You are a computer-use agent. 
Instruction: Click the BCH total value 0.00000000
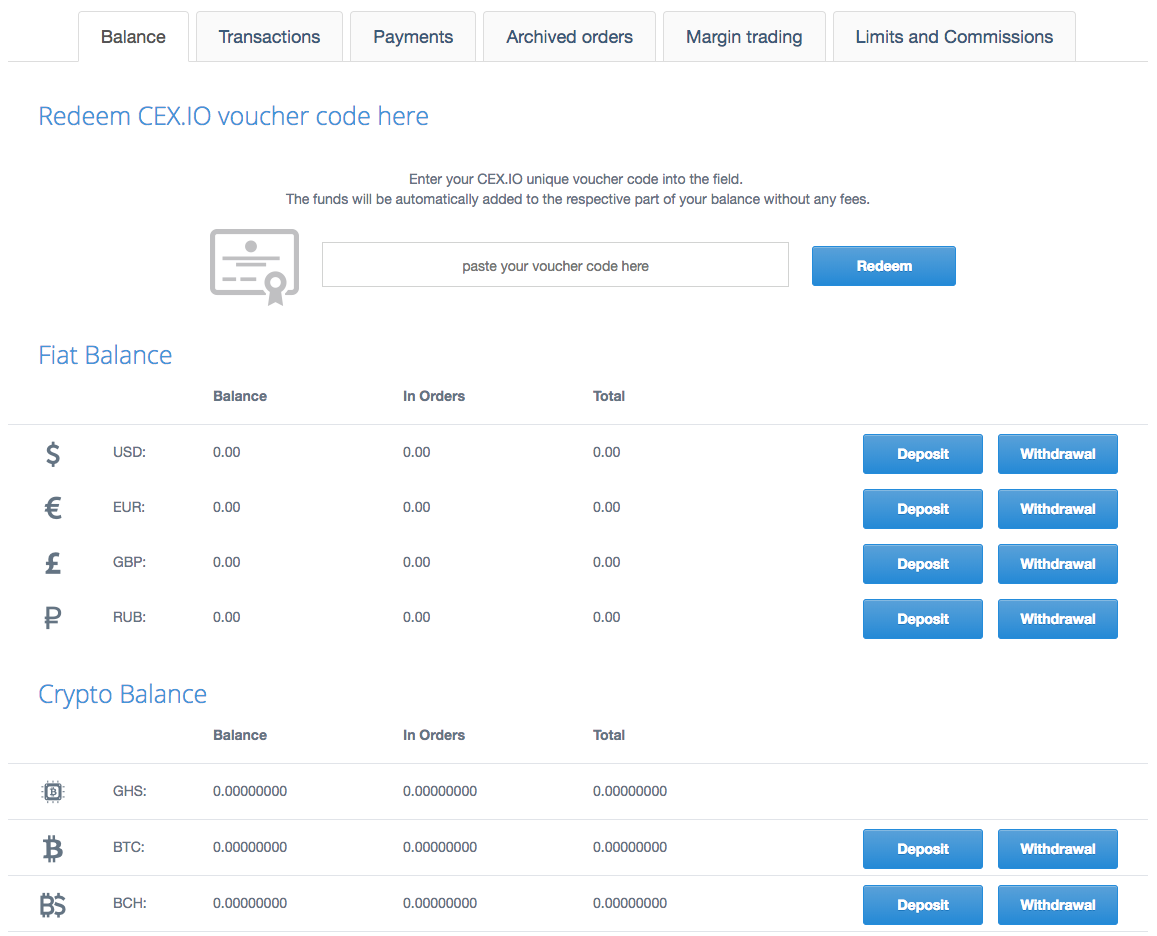pyautogui.click(x=629, y=904)
